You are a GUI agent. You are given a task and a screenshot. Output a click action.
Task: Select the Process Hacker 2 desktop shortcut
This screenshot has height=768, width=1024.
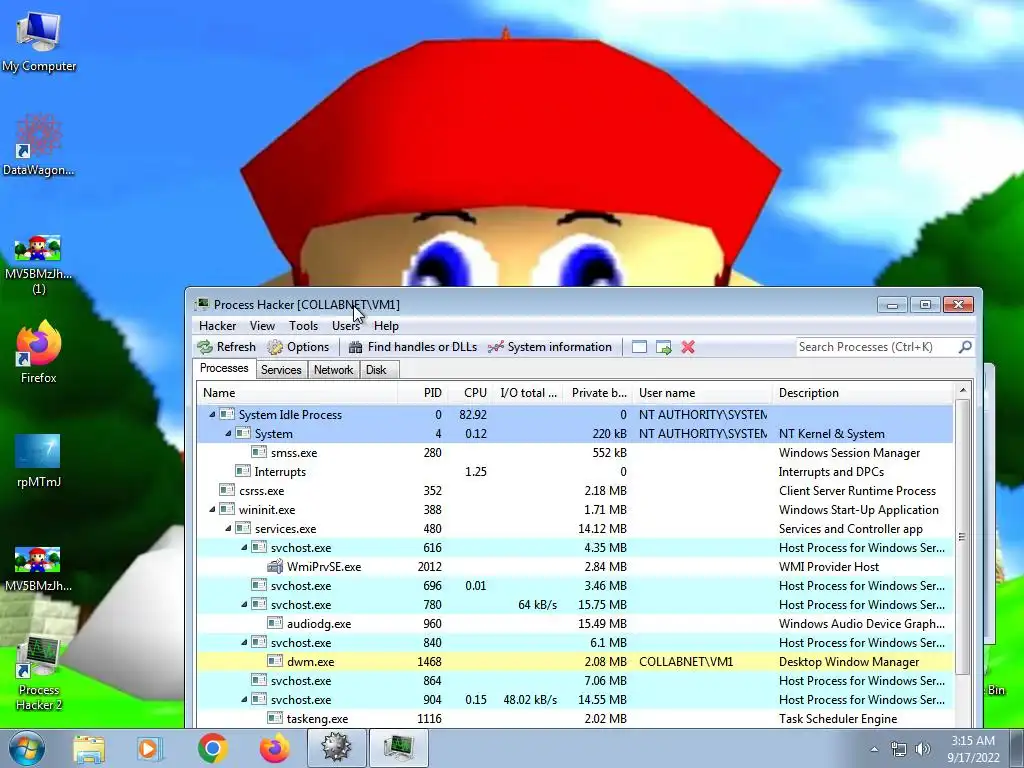[x=39, y=674]
